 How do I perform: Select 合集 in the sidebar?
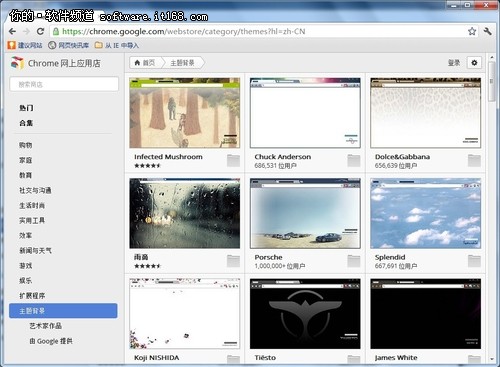pyautogui.click(x=26, y=123)
